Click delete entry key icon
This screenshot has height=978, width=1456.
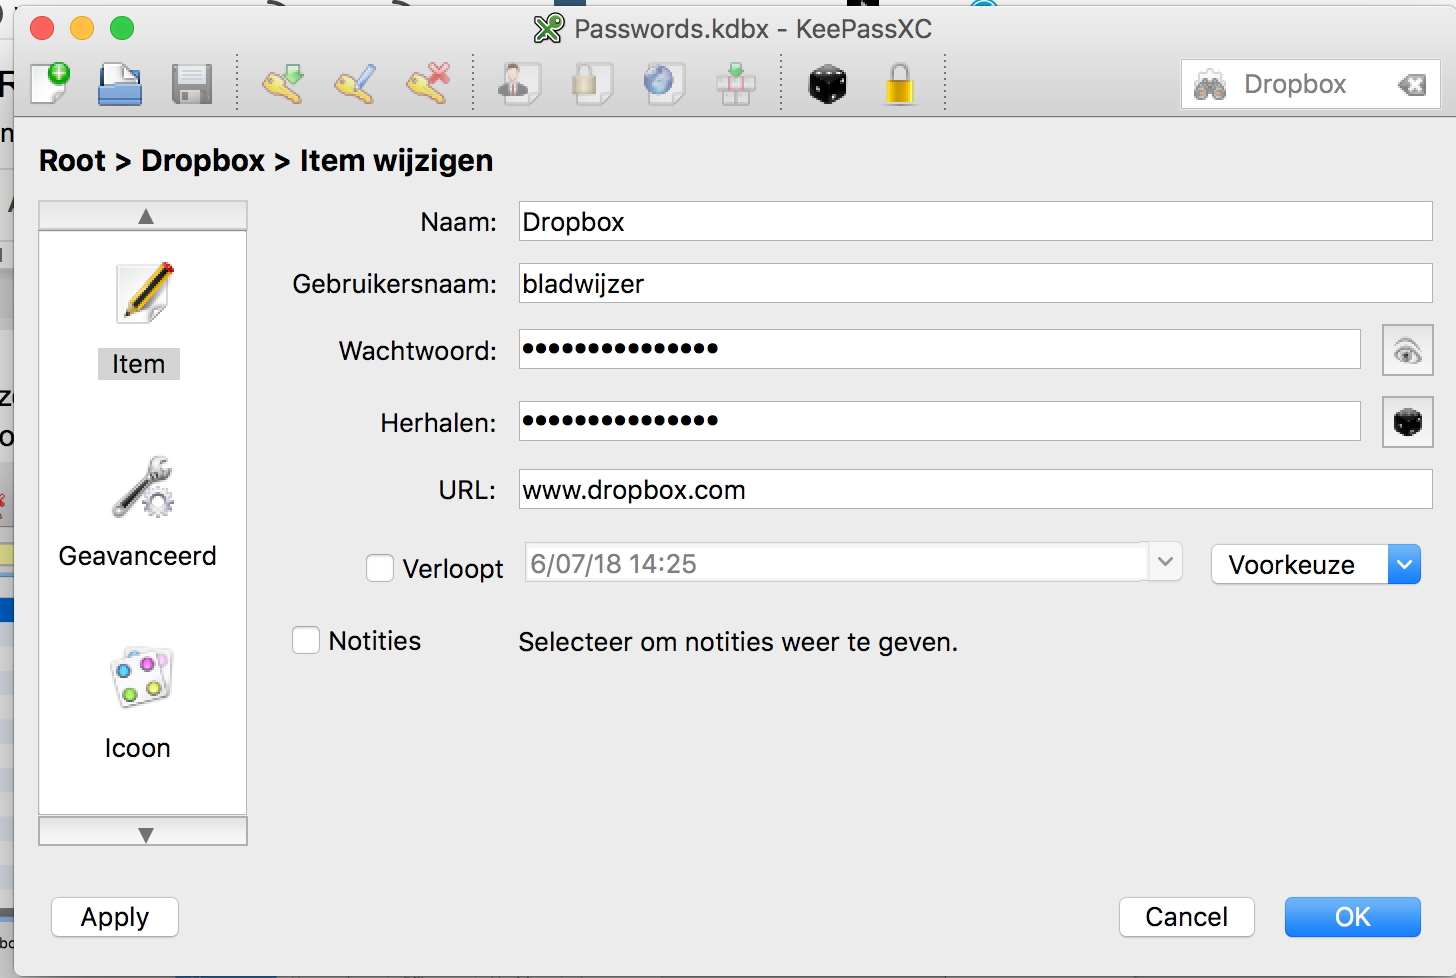427,84
